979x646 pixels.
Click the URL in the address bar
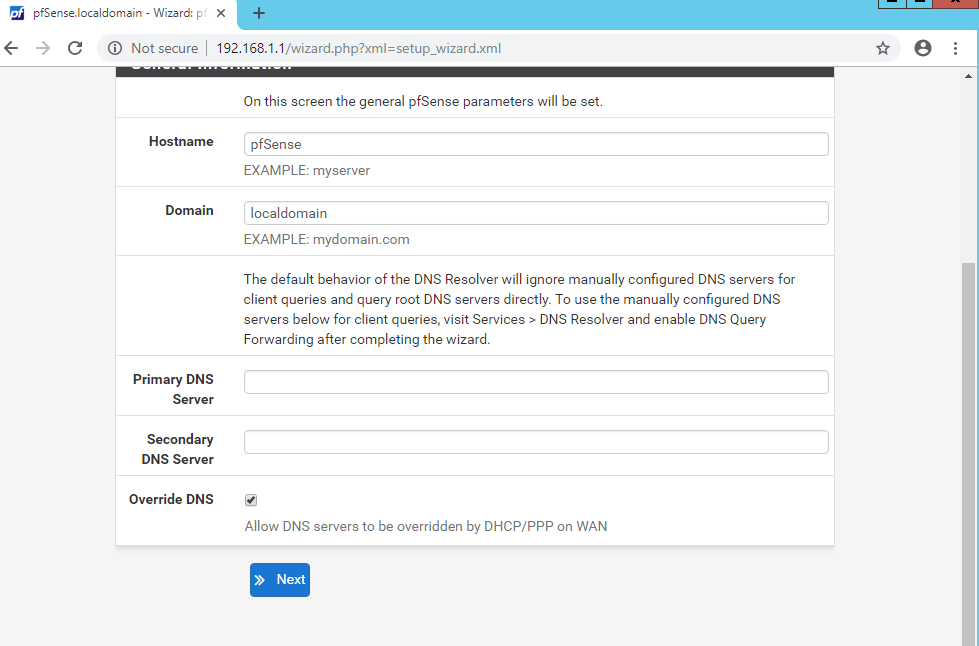point(358,48)
